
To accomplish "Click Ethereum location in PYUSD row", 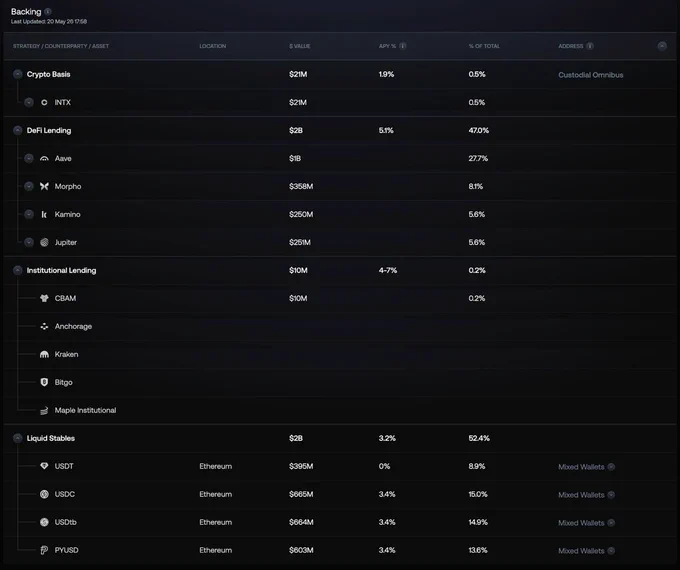I will click(x=216, y=550).
